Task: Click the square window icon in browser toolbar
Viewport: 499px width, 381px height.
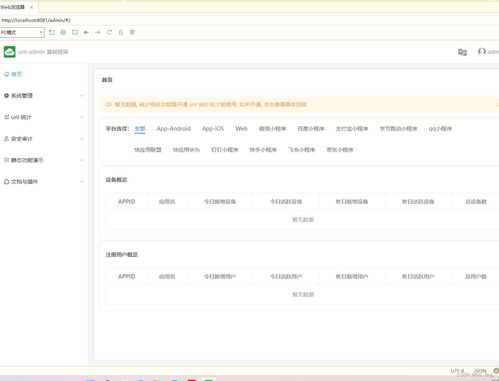Action: click(x=75, y=32)
